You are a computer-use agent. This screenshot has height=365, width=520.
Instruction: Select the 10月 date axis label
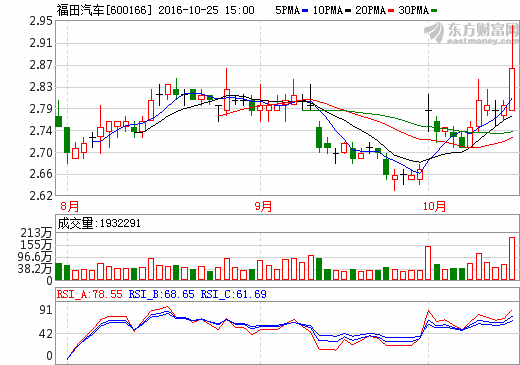(434, 206)
